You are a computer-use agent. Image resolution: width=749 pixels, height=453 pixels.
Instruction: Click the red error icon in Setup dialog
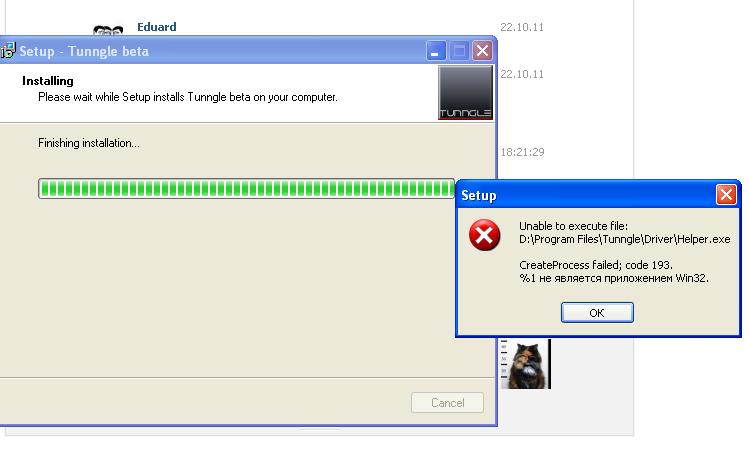click(x=484, y=235)
